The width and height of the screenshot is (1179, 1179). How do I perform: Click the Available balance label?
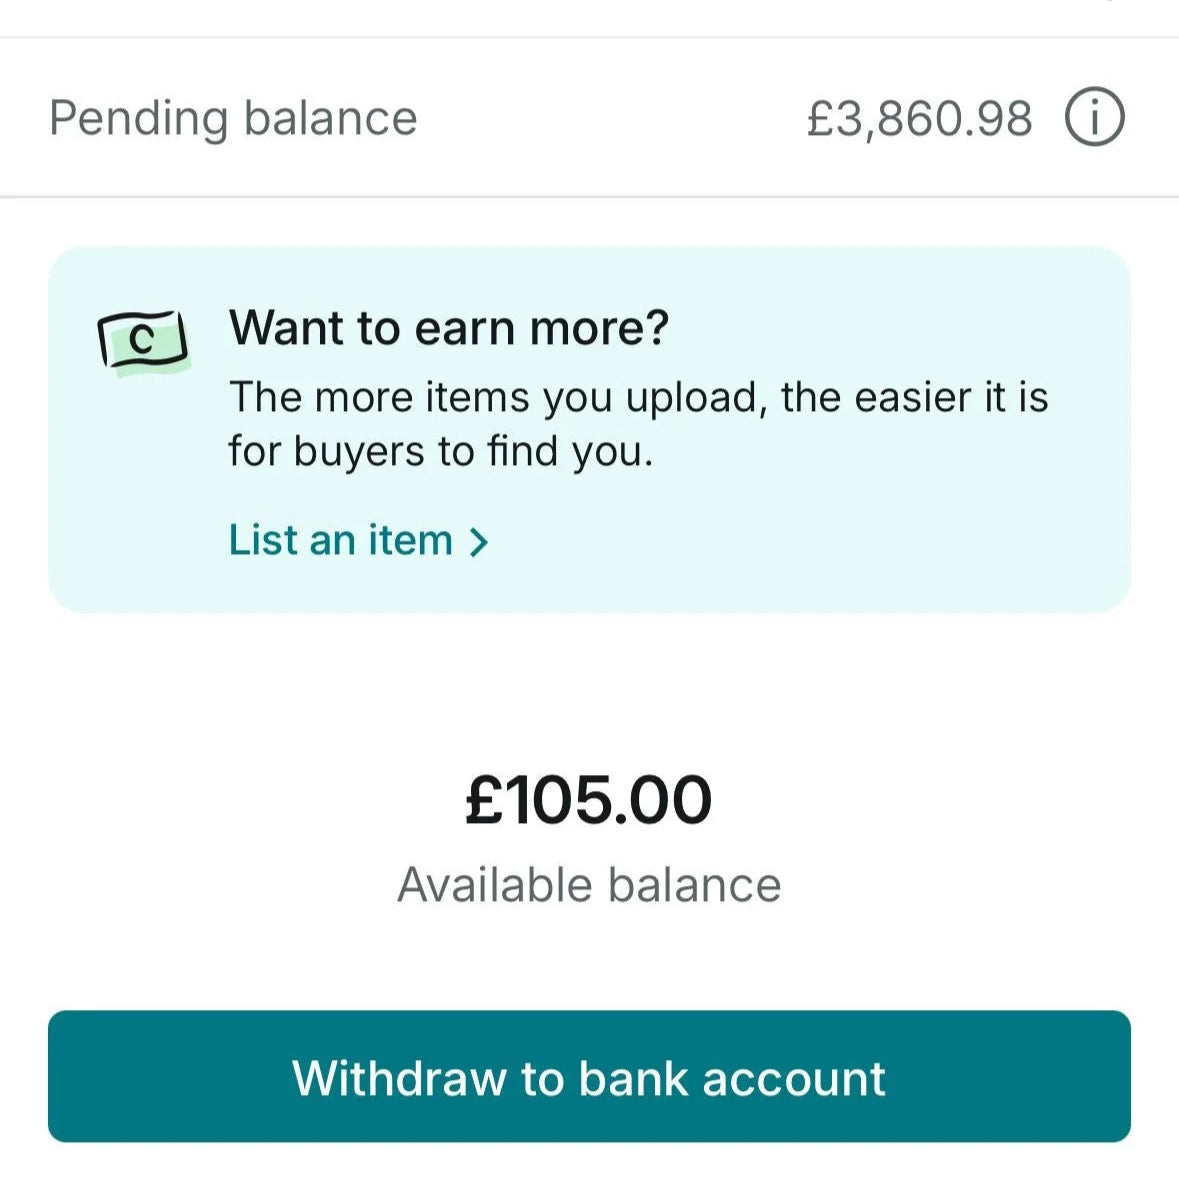click(589, 885)
